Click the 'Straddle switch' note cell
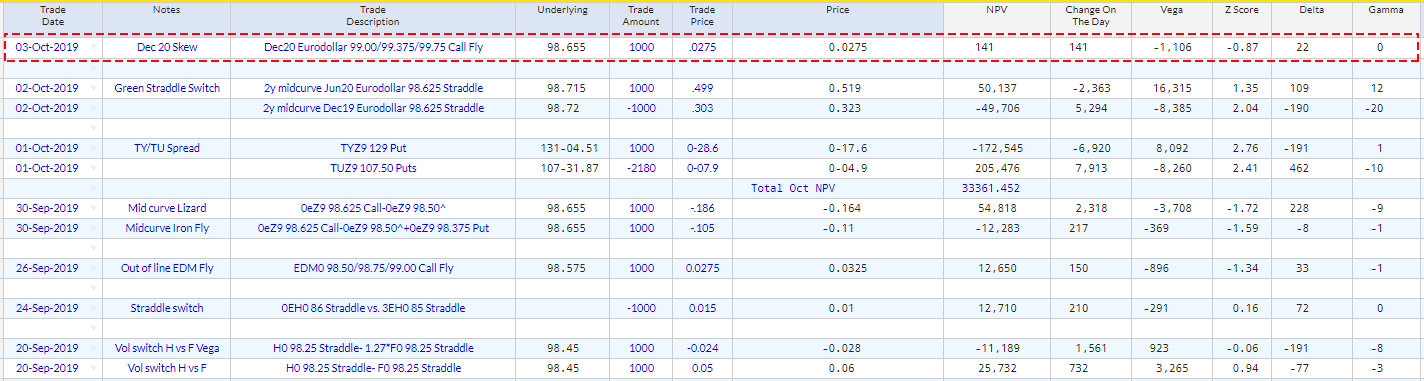 tap(167, 308)
